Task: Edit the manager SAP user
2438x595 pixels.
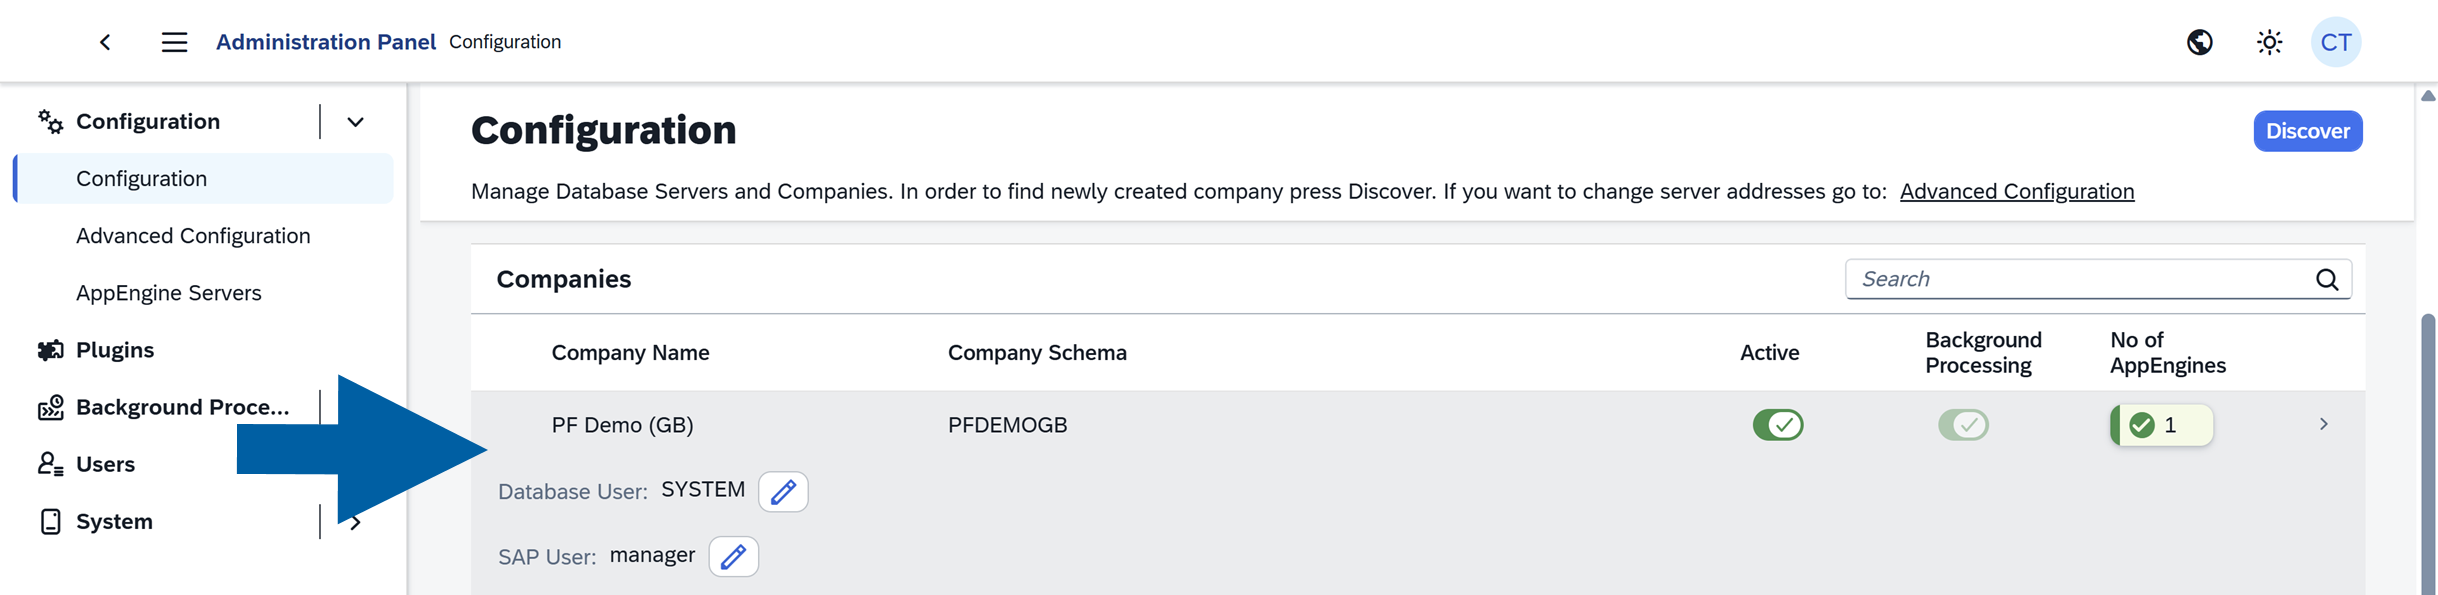Action: pos(733,556)
